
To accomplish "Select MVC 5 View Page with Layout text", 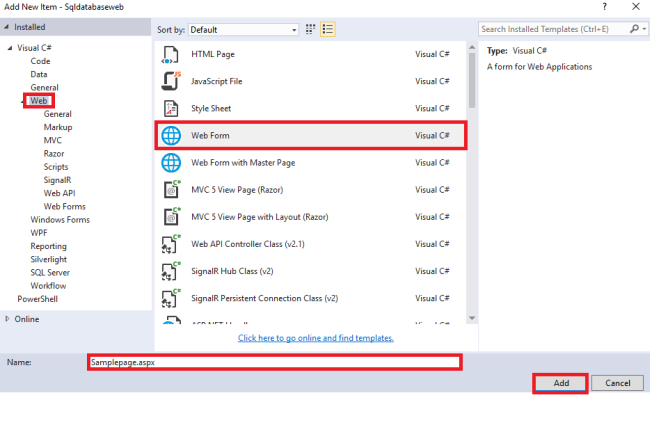I will pos(260,217).
